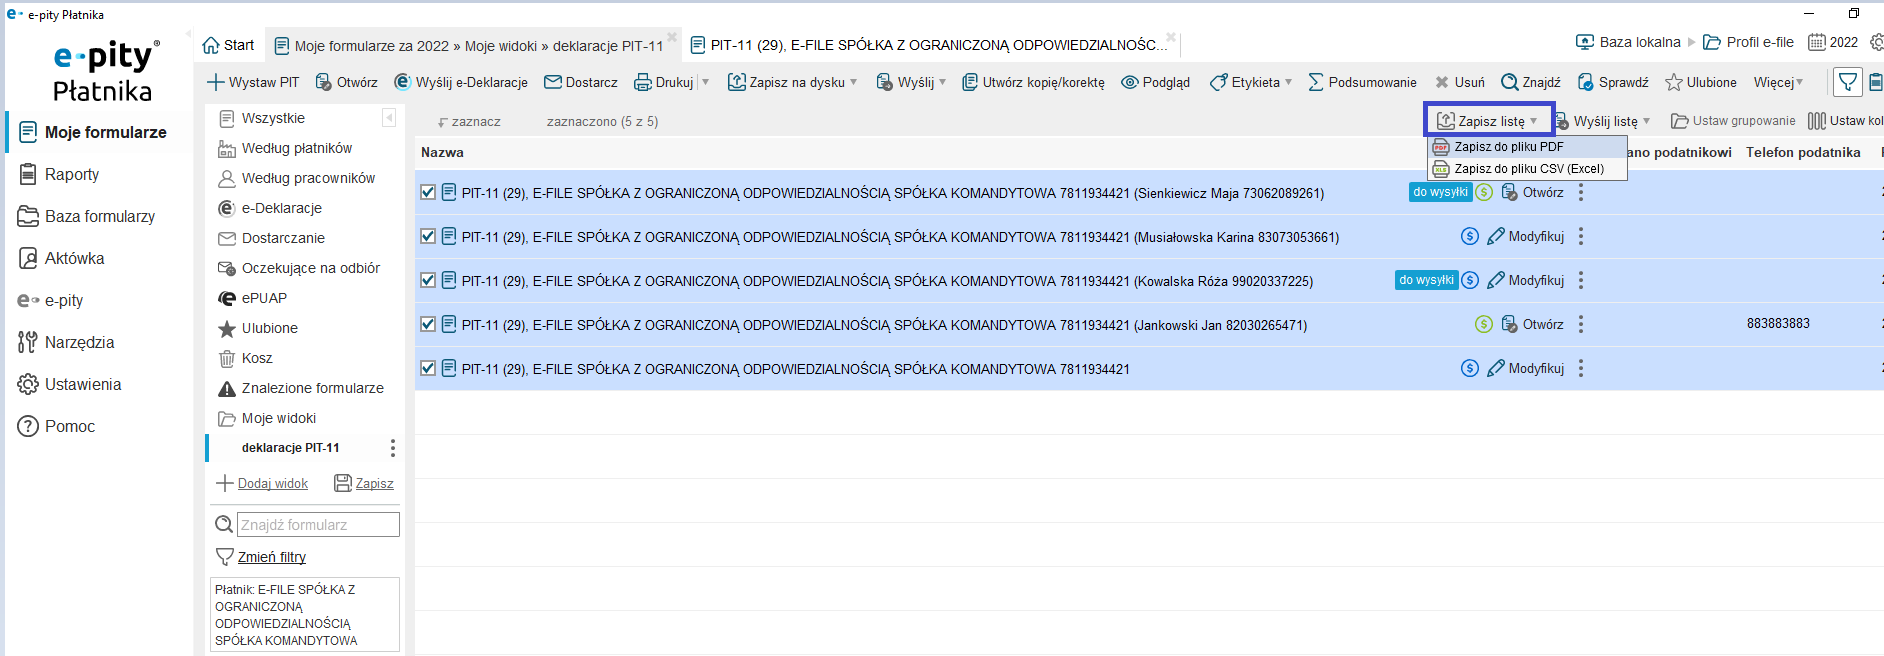Screen dimensions: 1884x656
Task: Uncheck Jankowski Jan row checkbox
Action: 428,324
